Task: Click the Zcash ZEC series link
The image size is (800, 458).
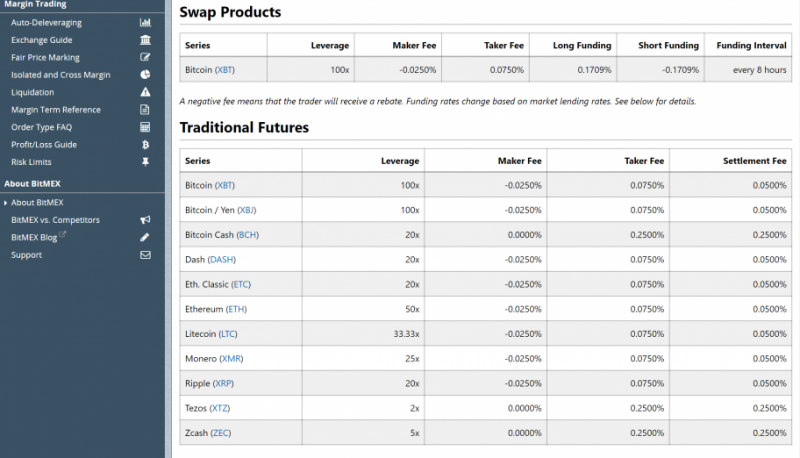Action: [x=221, y=432]
